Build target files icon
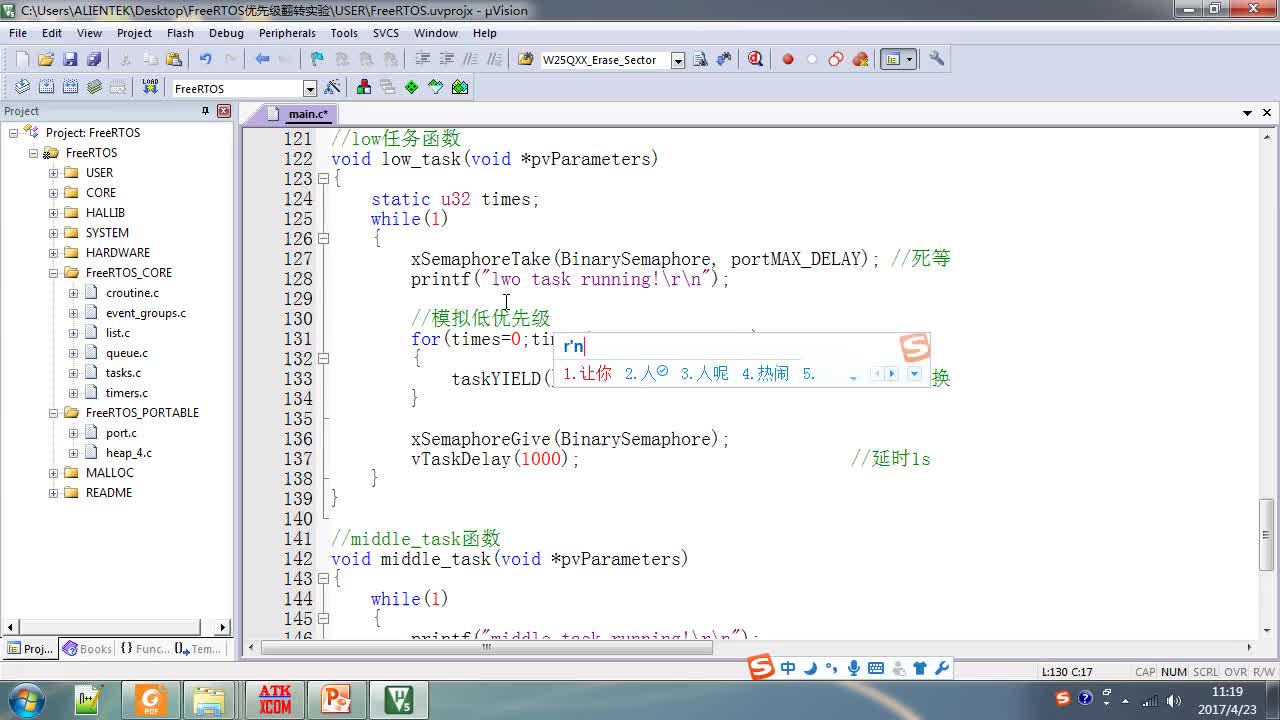Viewport: 1280px width, 720px height. [x=46, y=88]
